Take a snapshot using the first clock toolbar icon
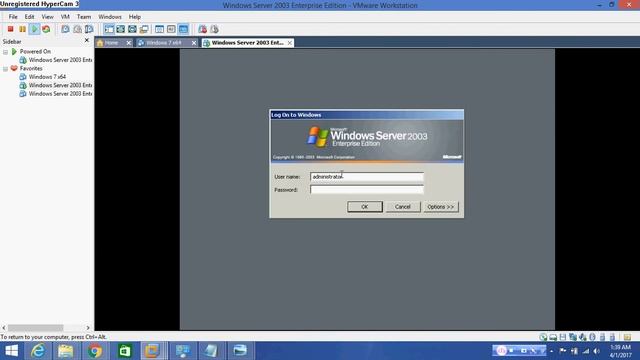The height and width of the screenshot is (360, 640). point(65,29)
